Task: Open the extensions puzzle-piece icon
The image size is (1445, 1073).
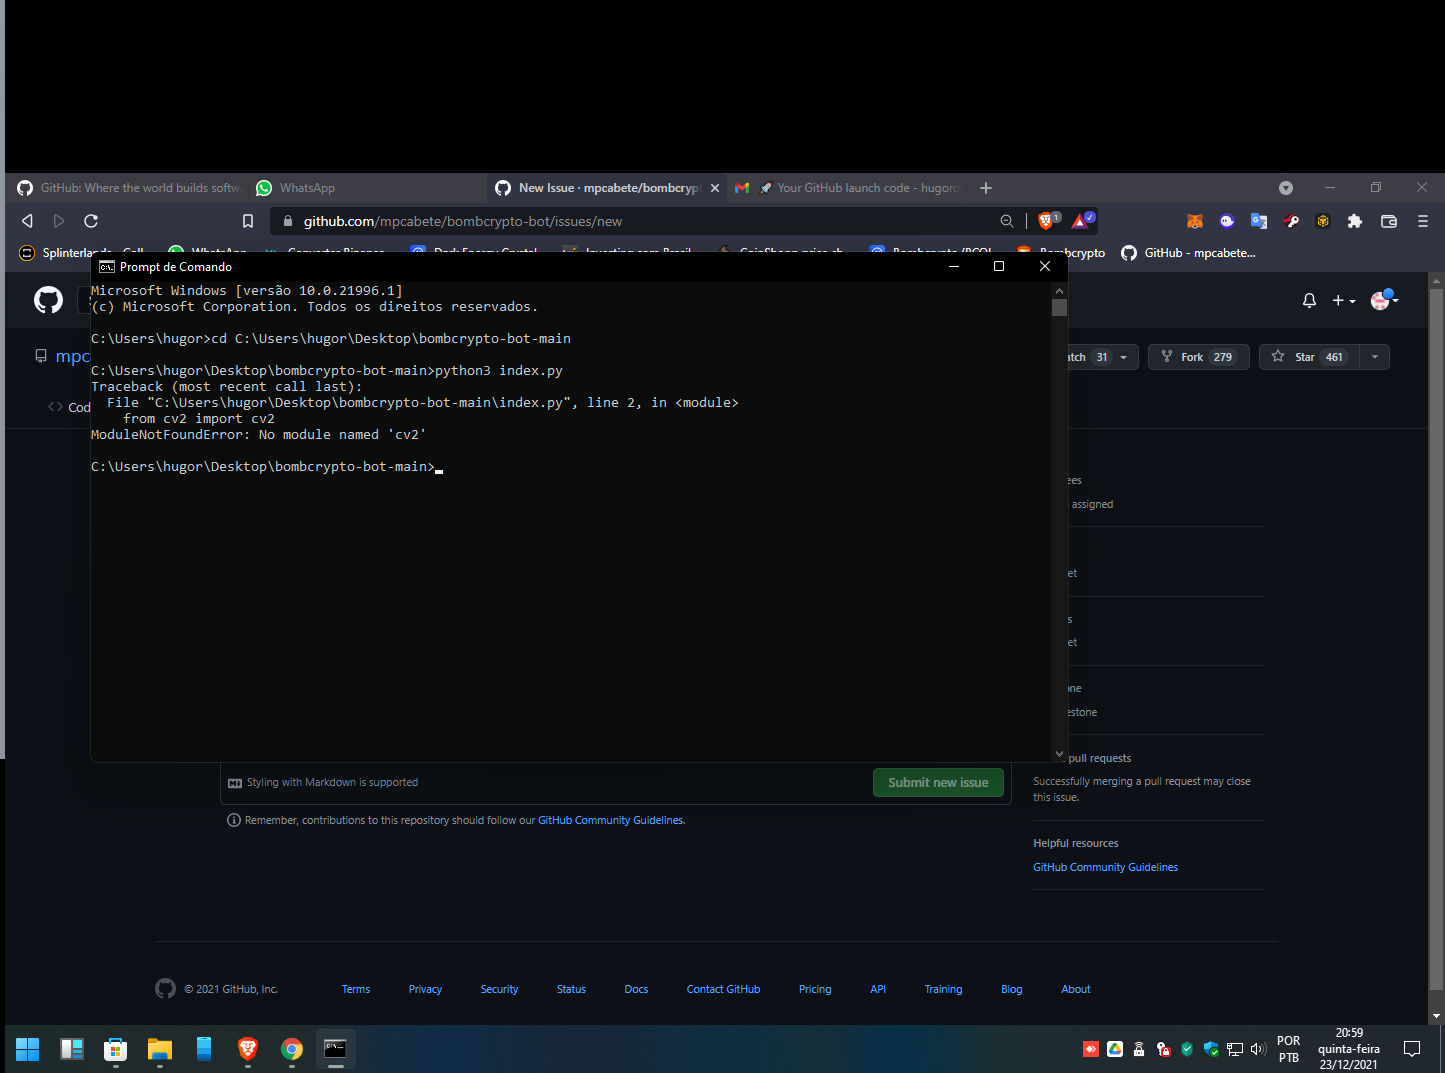Action: click(x=1355, y=221)
